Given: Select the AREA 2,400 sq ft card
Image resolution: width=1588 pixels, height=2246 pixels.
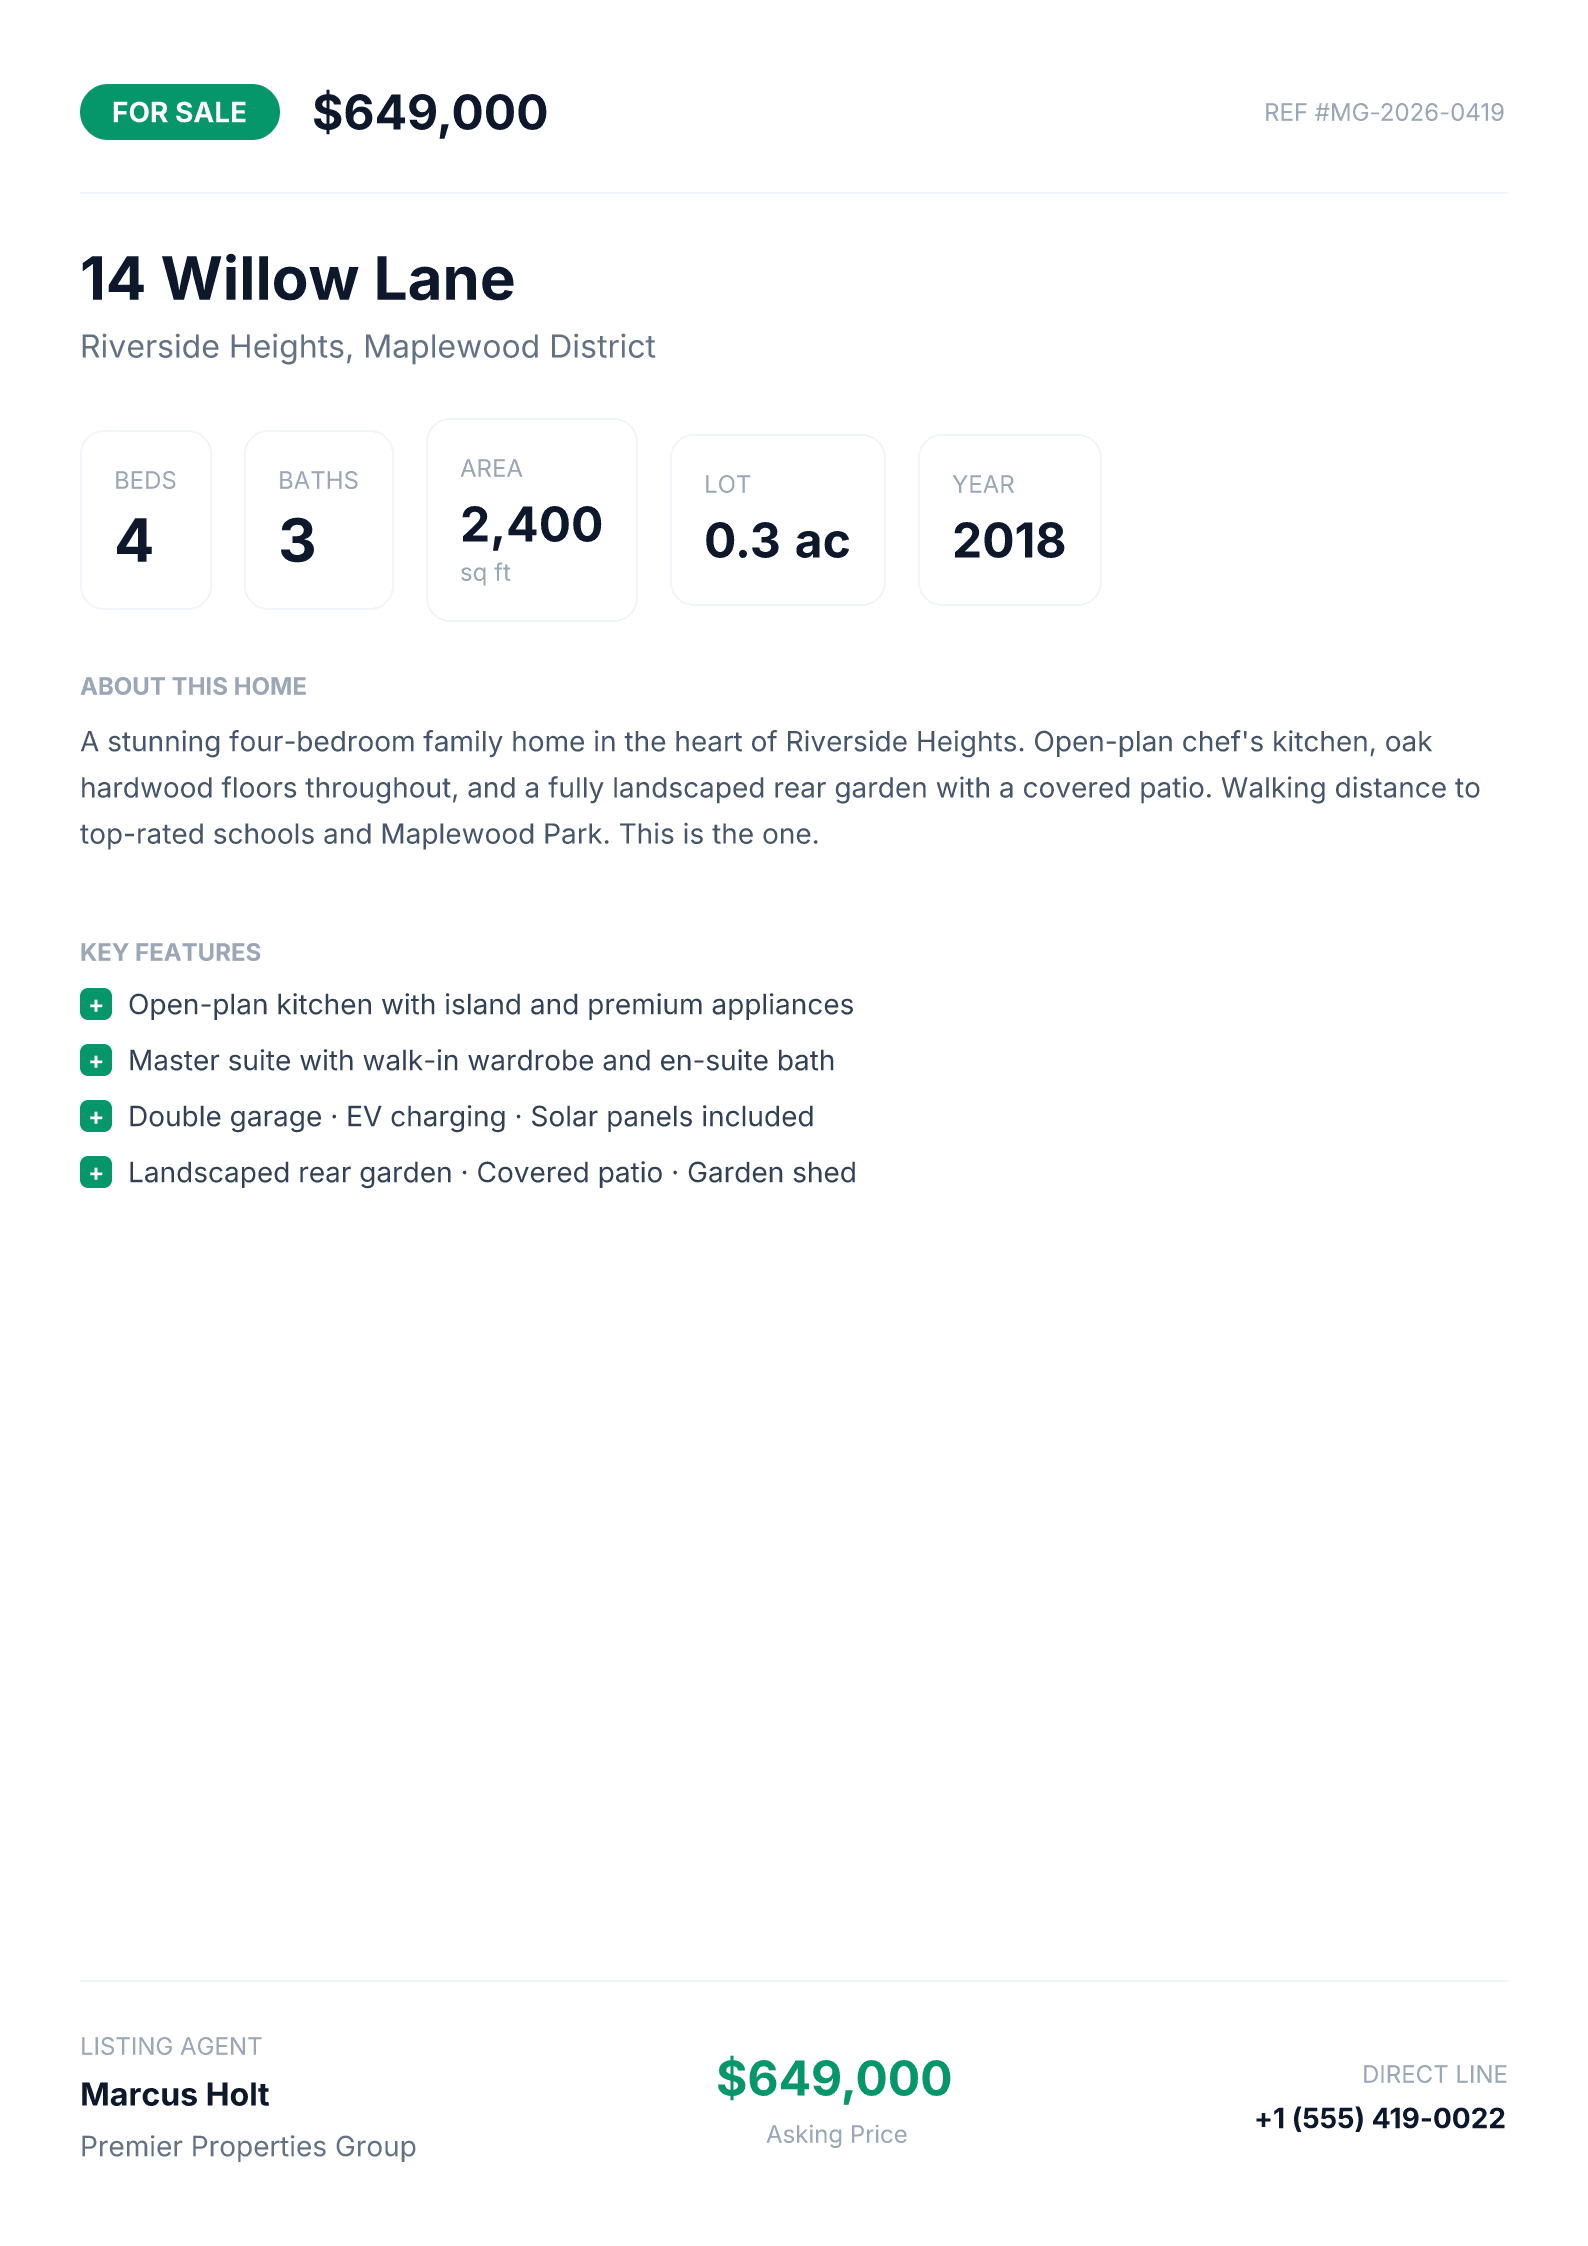Looking at the screenshot, I should tap(532, 520).
